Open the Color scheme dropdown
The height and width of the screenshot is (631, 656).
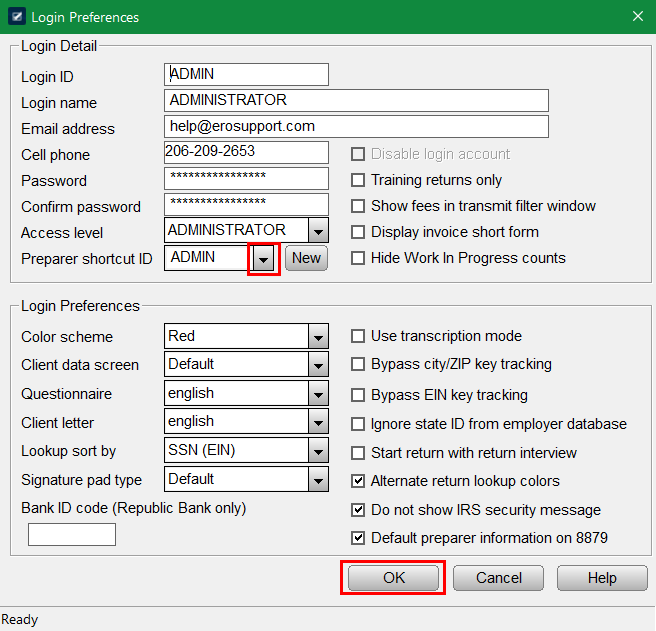[317, 337]
